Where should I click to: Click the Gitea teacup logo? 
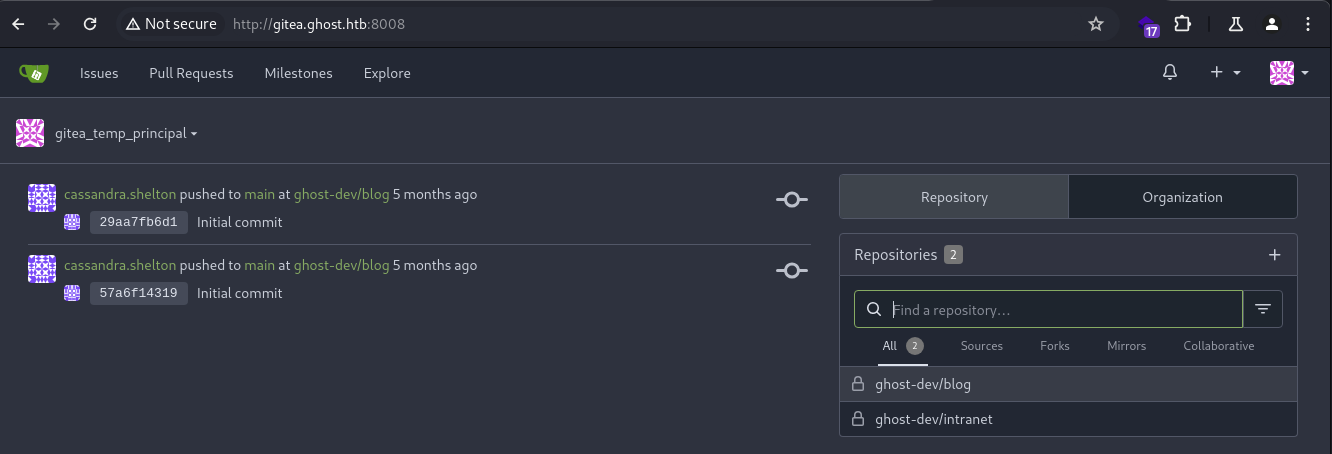tap(32, 73)
